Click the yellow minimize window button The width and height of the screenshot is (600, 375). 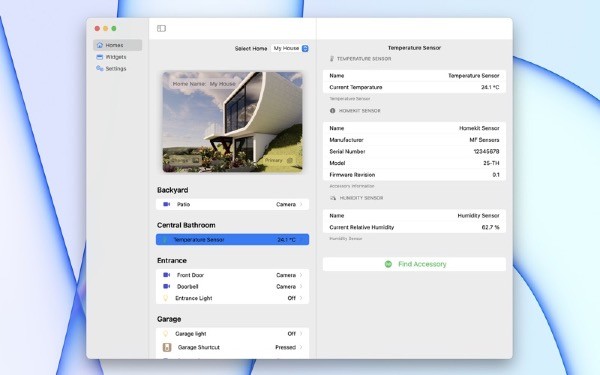pyautogui.click(x=105, y=28)
